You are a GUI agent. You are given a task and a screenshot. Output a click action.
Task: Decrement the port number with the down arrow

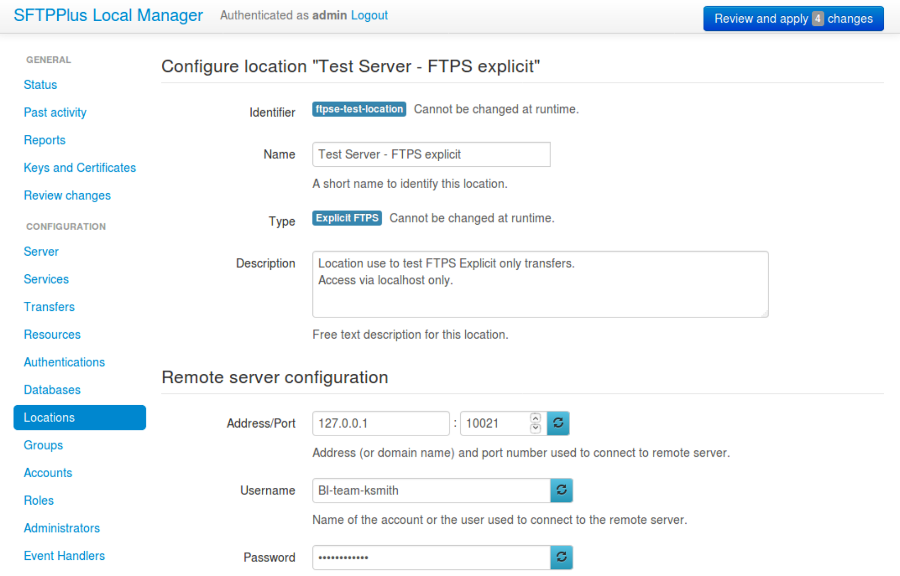[535, 428]
